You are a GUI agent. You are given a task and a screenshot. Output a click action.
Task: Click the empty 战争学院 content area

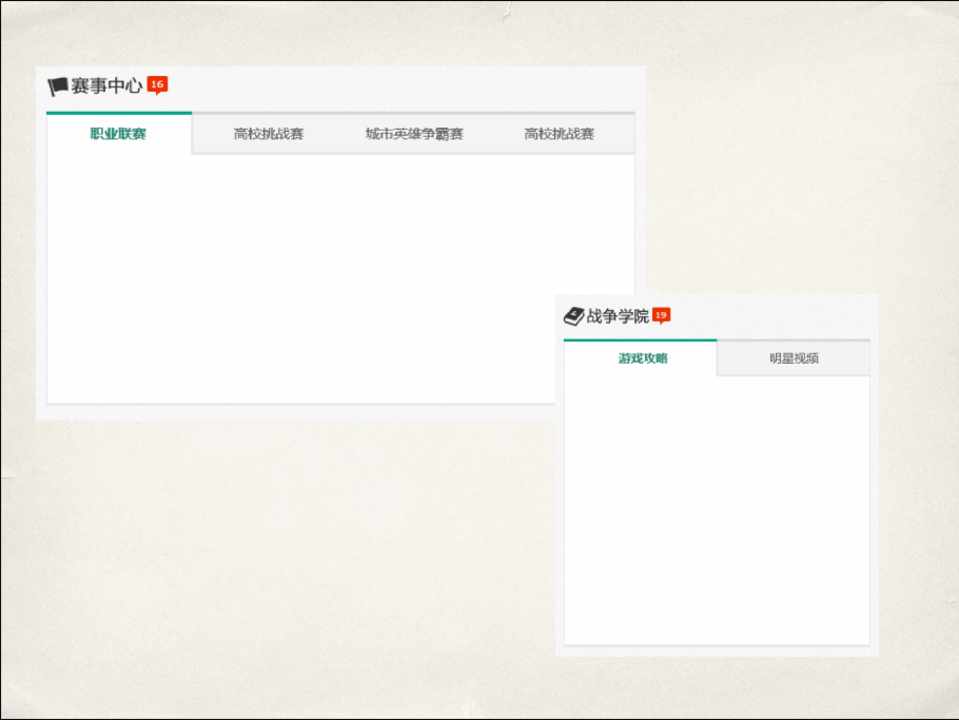pyautogui.click(x=716, y=510)
